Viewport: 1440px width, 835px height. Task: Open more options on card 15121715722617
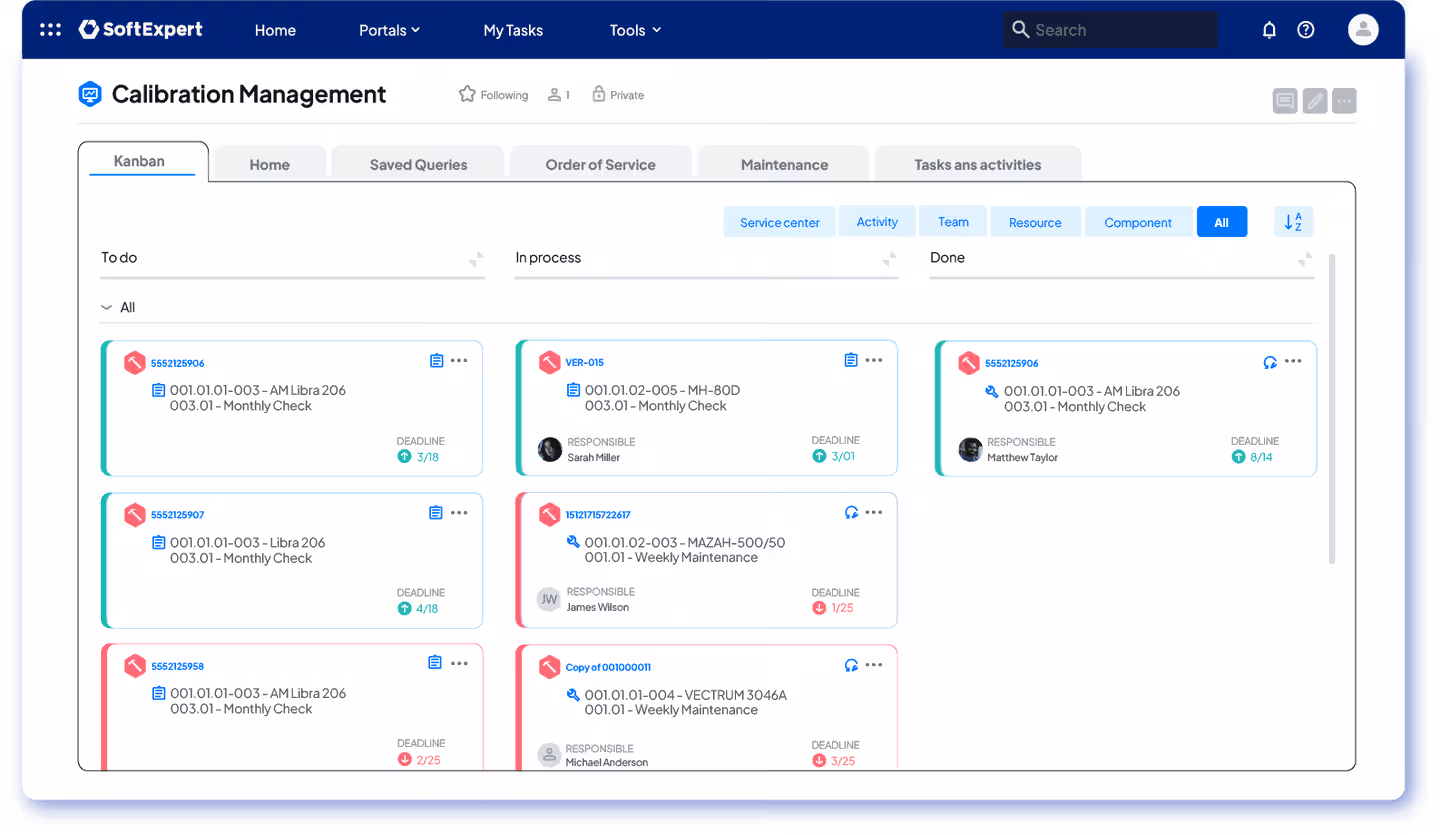click(874, 513)
